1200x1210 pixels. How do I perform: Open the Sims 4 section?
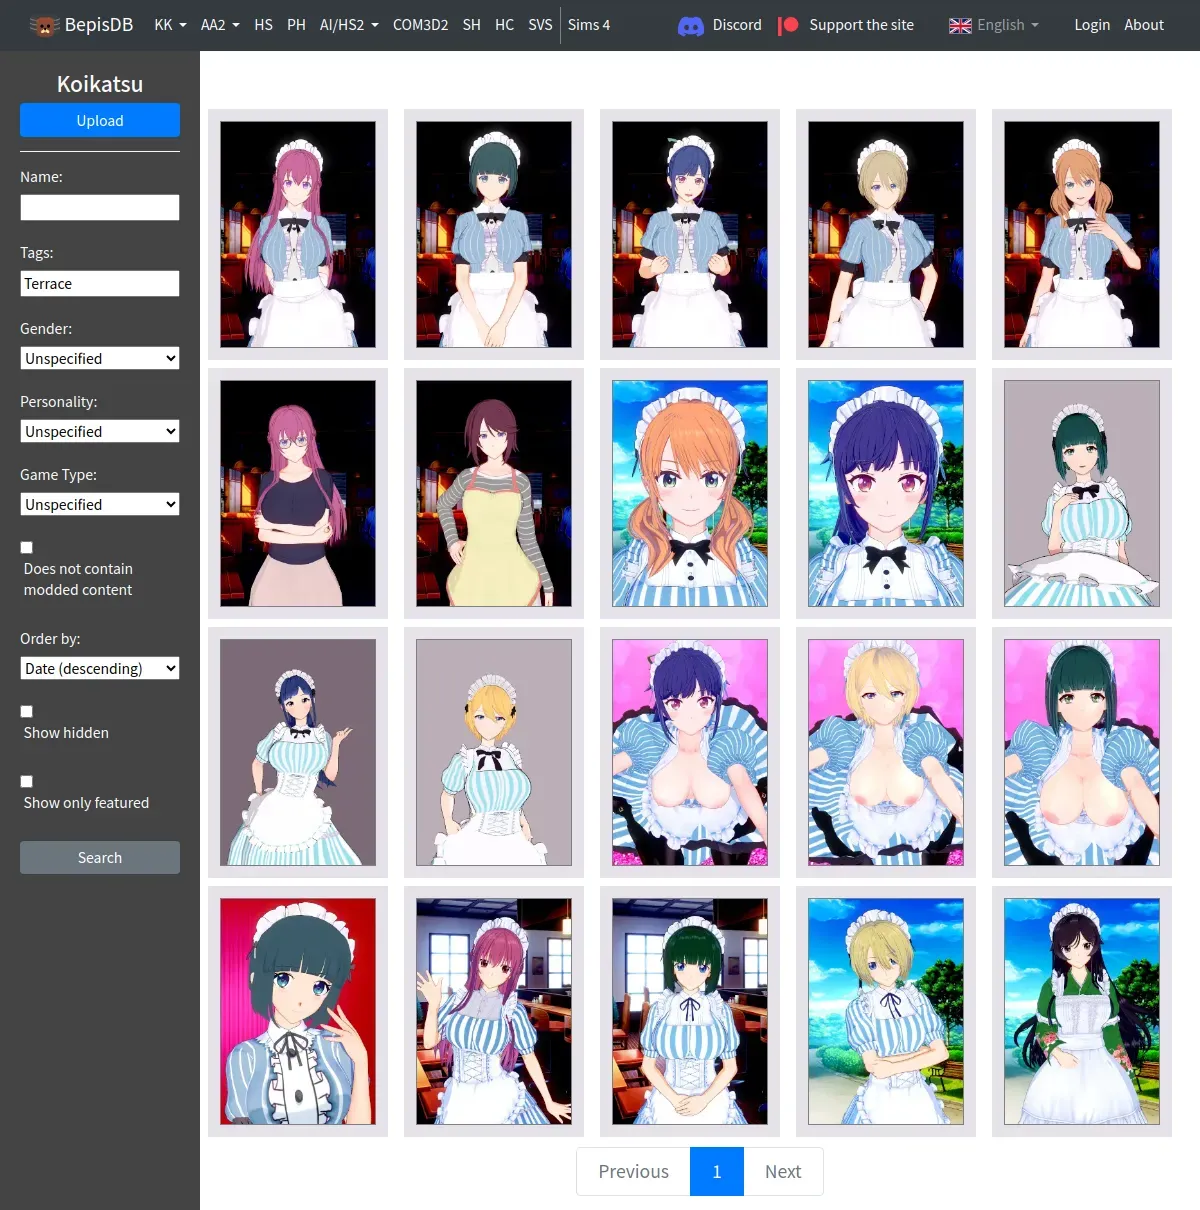click(589, 25)
